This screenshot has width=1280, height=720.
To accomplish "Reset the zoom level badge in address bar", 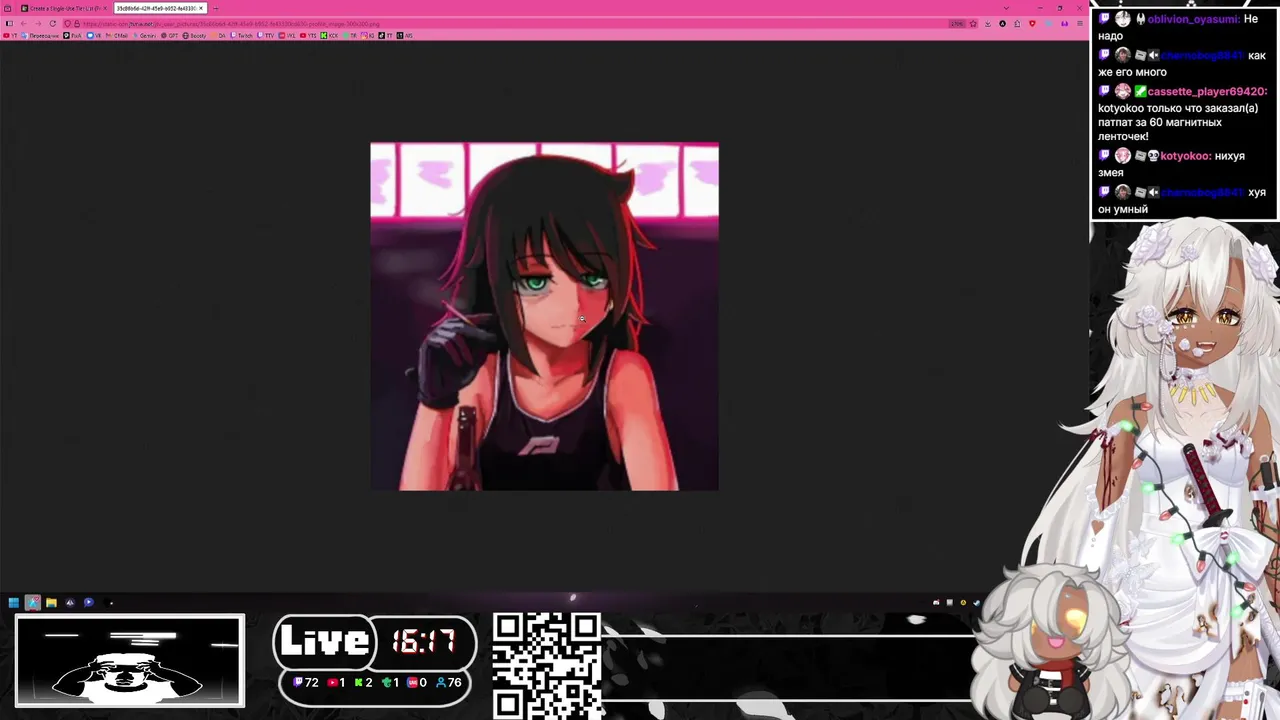I will click(x=957, y=24).
